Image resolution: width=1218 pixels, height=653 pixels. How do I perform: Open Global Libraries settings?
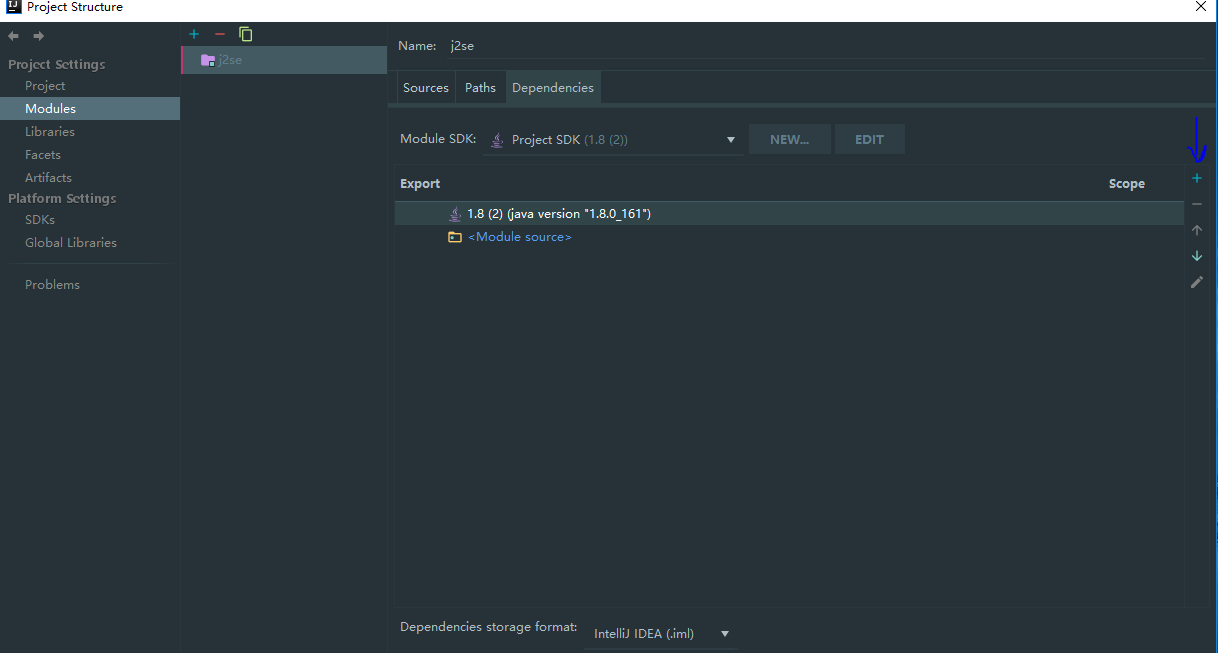pyautogui.click(x=71, y=243)
